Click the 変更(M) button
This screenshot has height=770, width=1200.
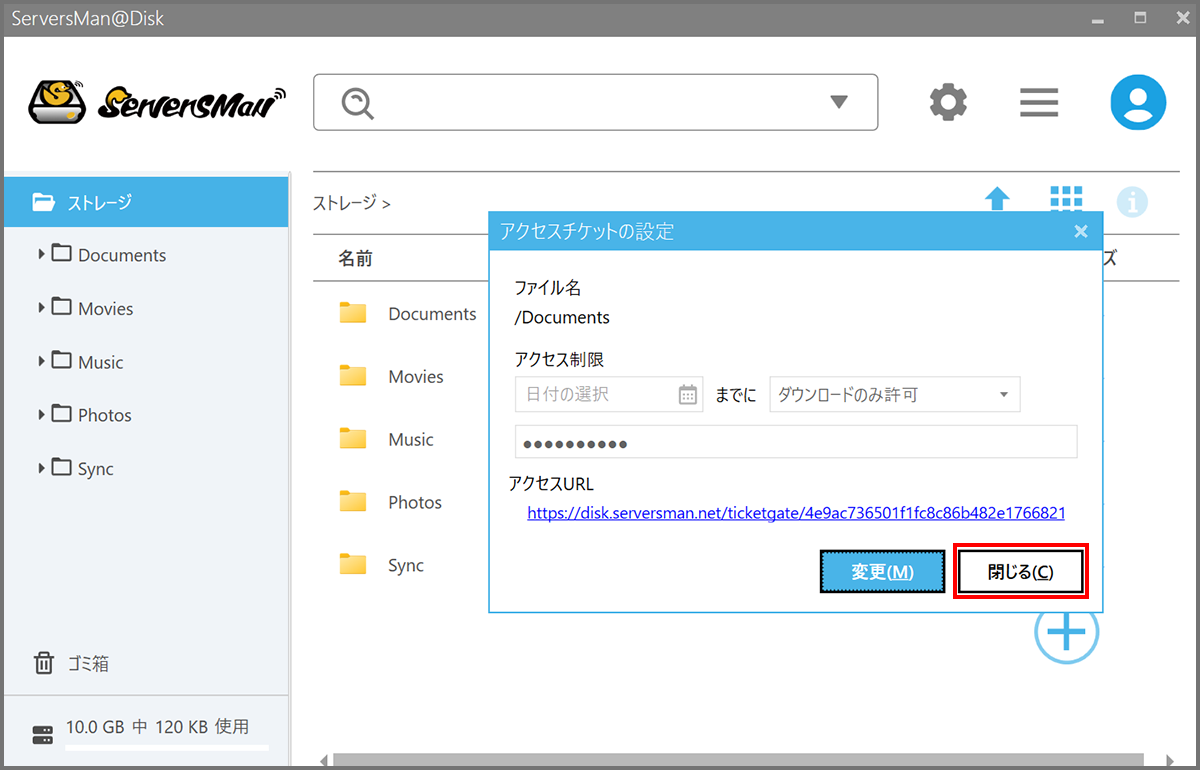tap(882, 572)
